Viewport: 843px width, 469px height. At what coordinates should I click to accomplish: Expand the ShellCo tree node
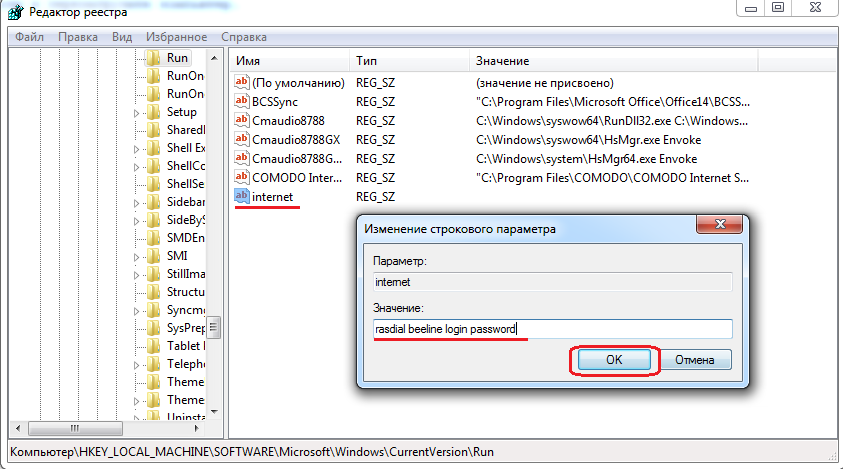[137, 167]
